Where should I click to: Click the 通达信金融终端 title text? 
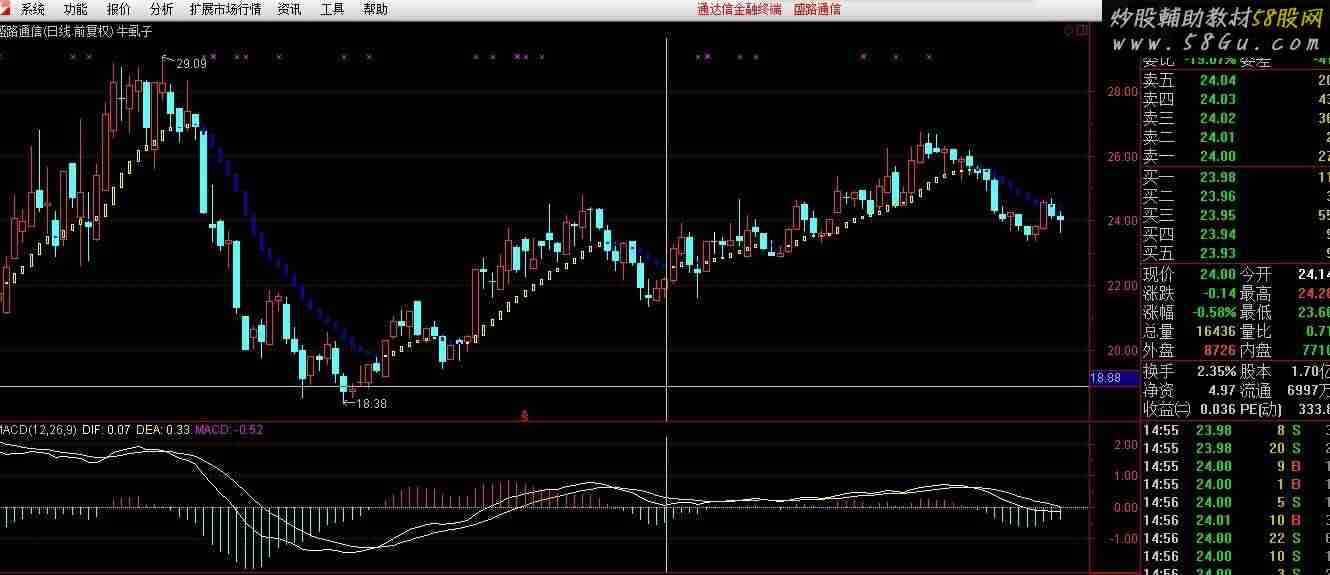[x=738, y=9]
